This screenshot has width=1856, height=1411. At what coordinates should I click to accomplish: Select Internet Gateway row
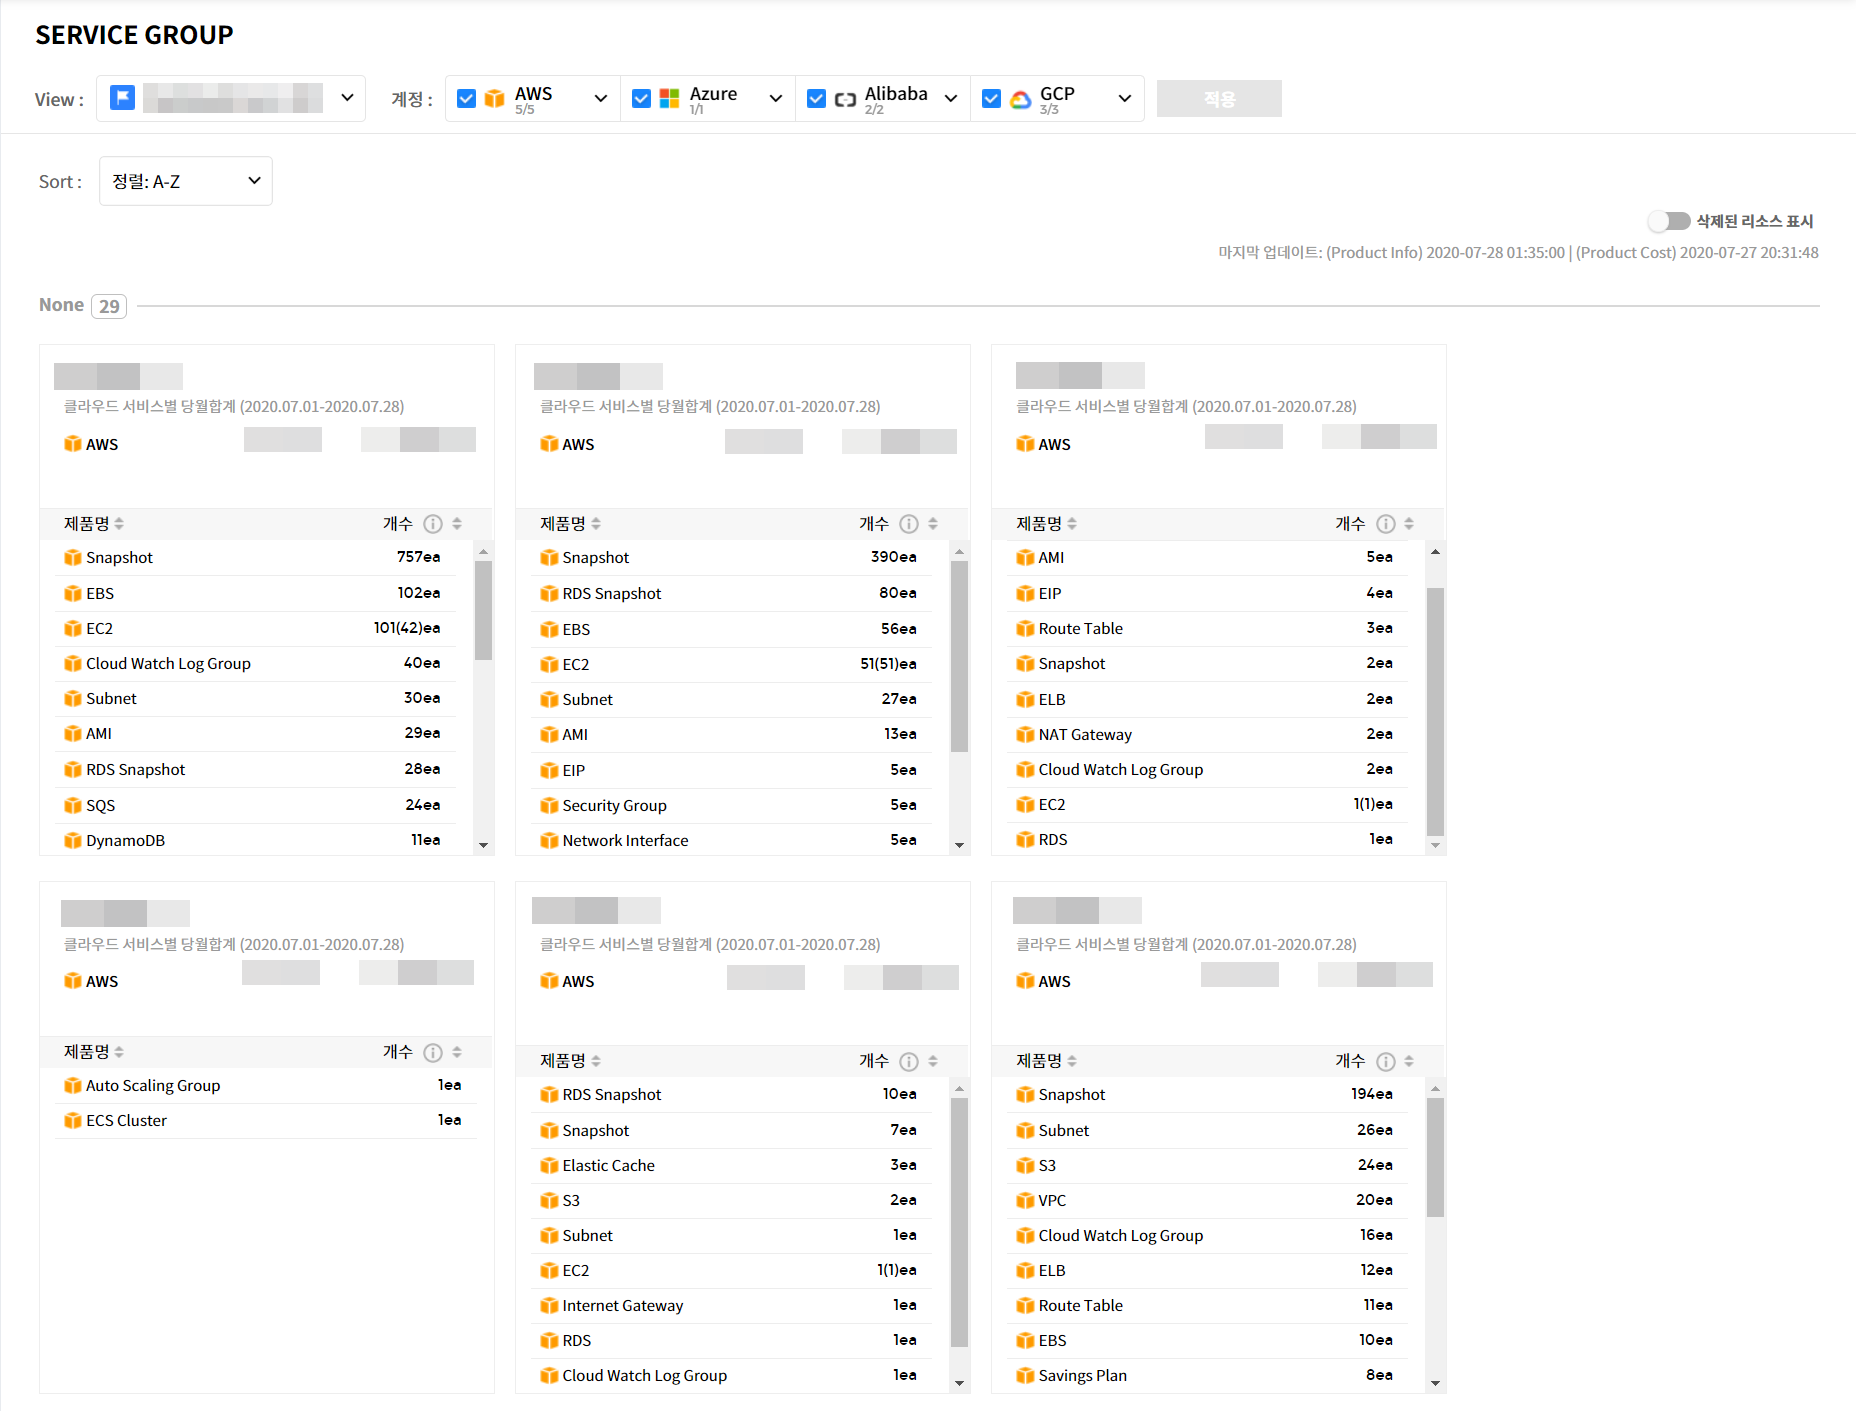pyautogui.click(x=622, y=1306)
